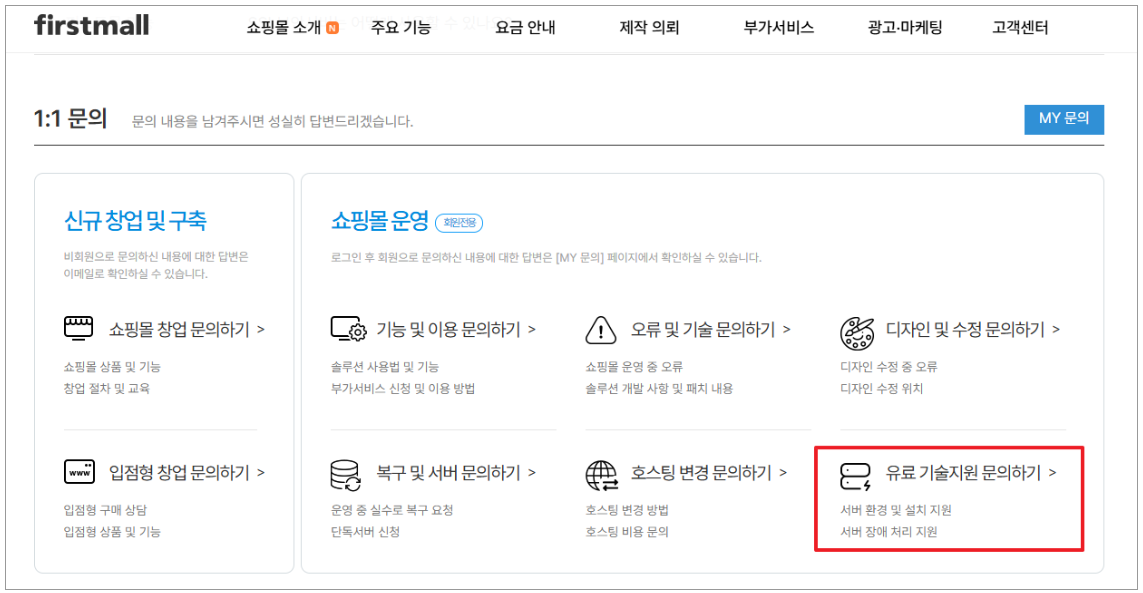The image size is (1143, 593).
Task: Open the 부가서비스 menu item
Action: (778, 28)
